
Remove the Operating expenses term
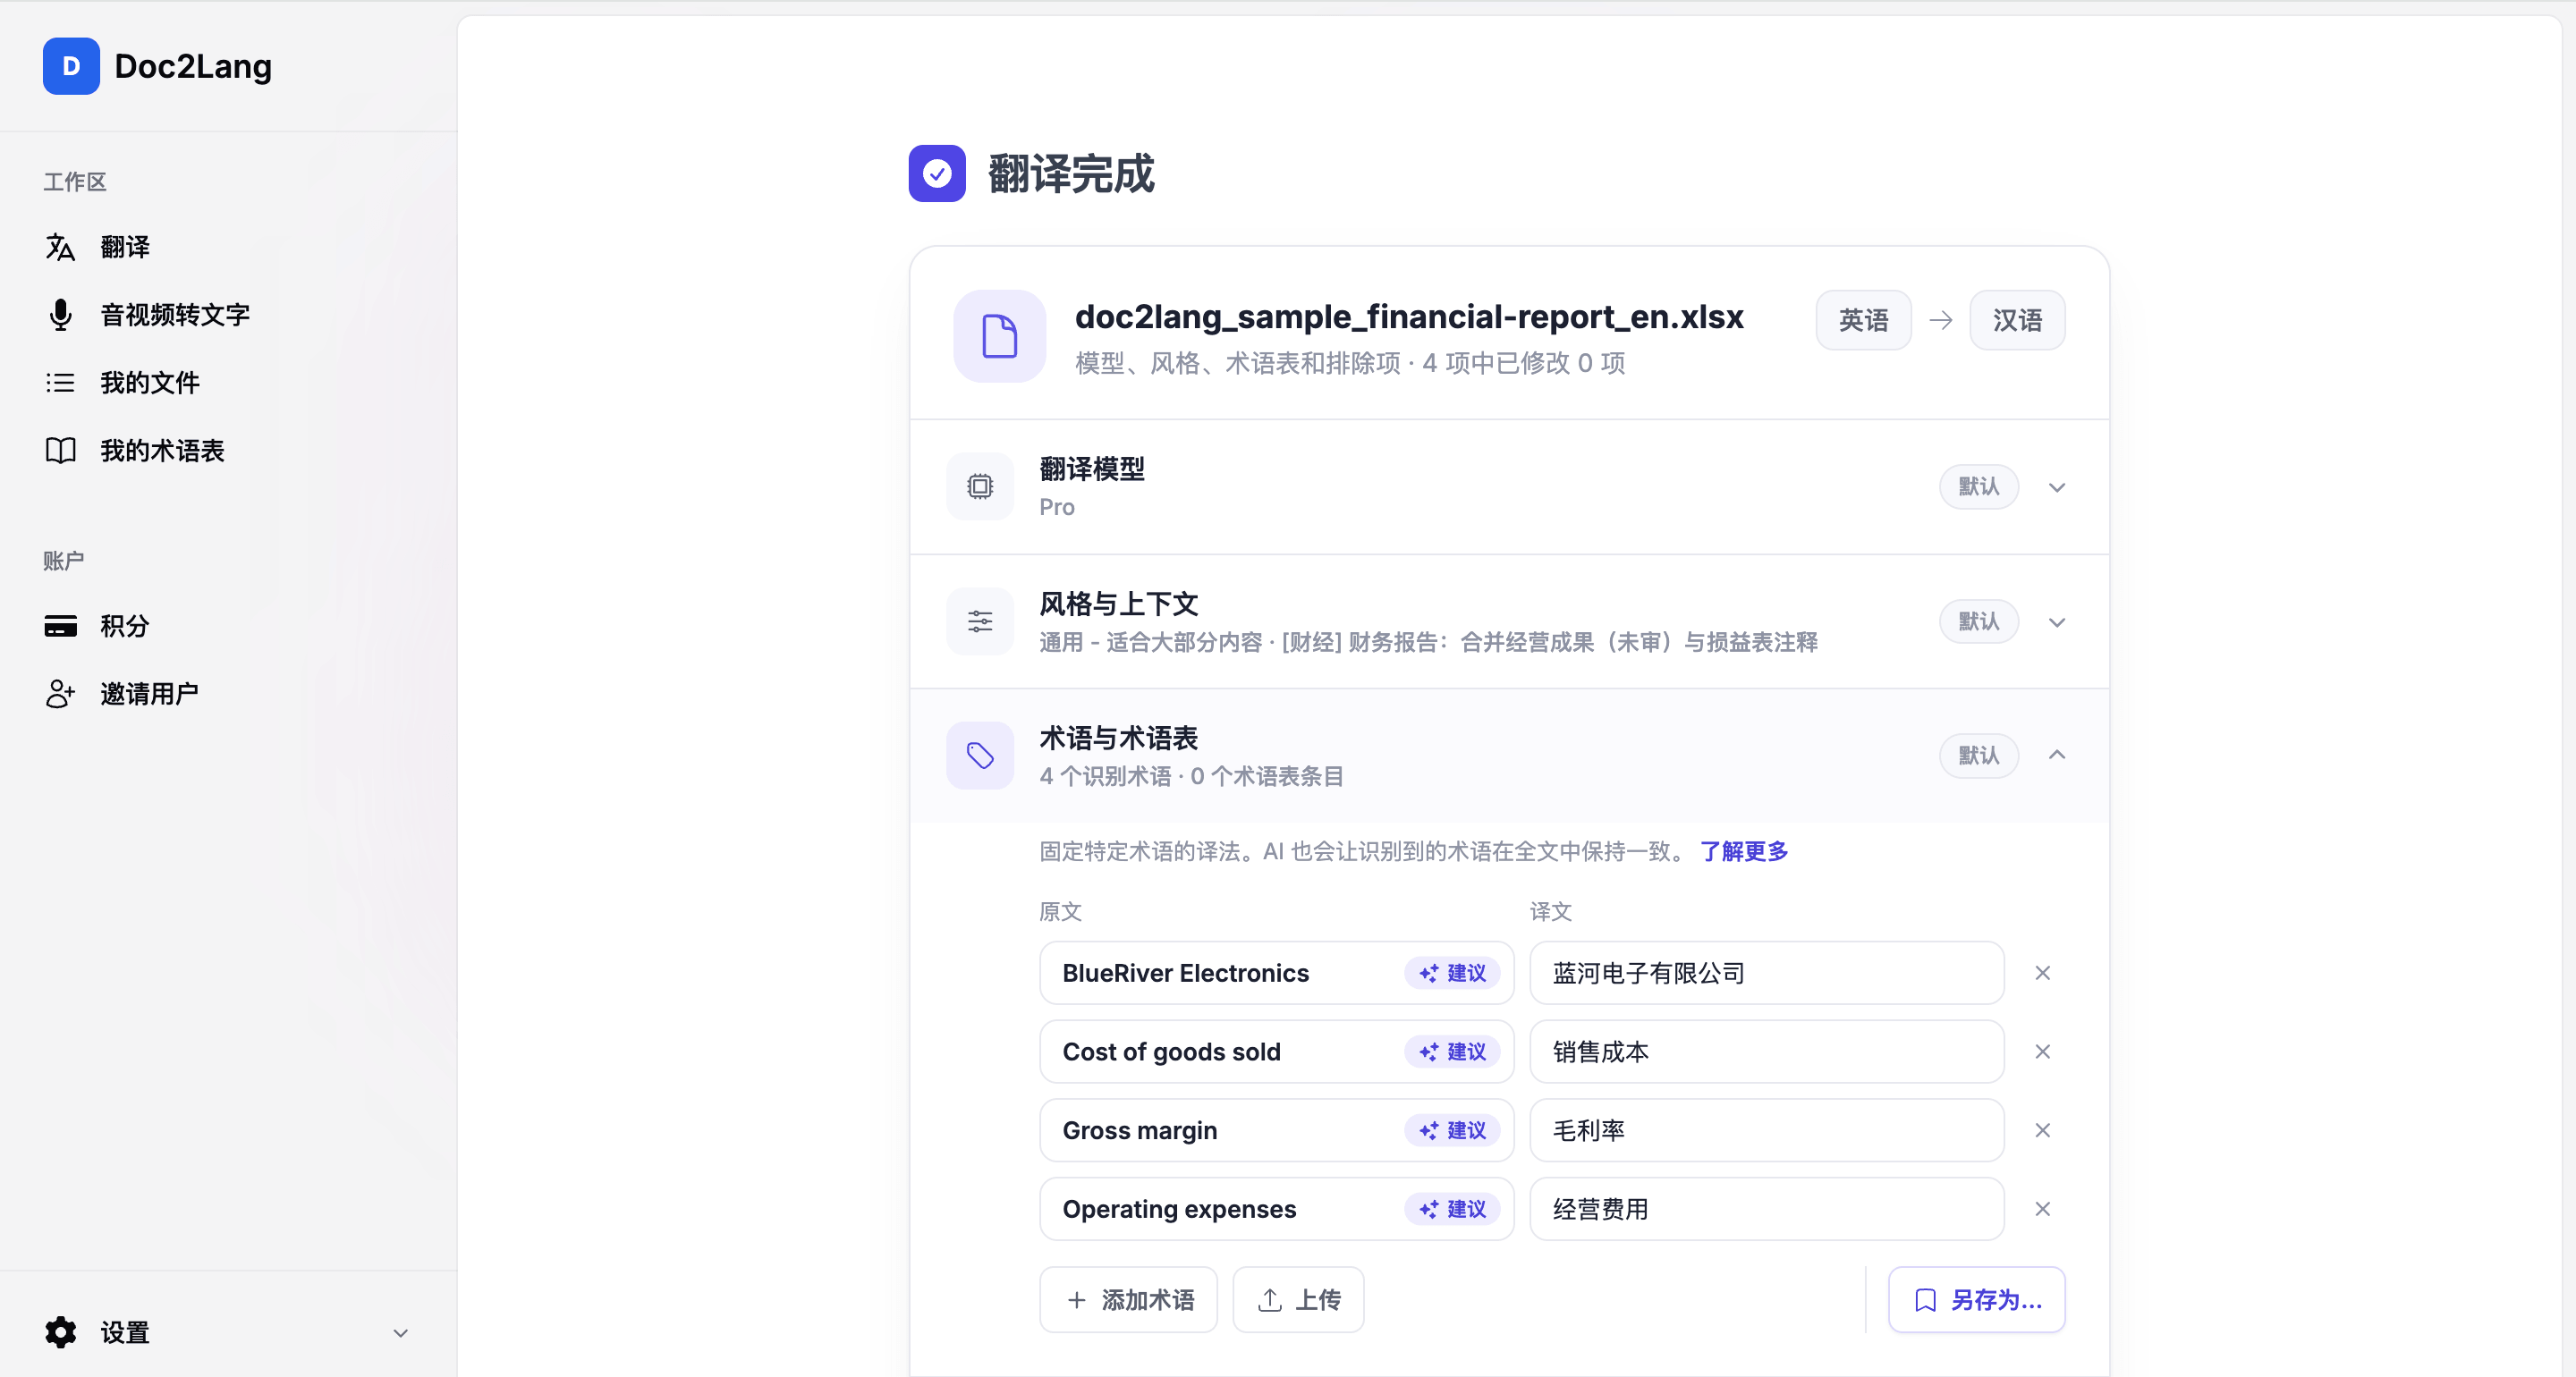click(x=2043, y=1210)
